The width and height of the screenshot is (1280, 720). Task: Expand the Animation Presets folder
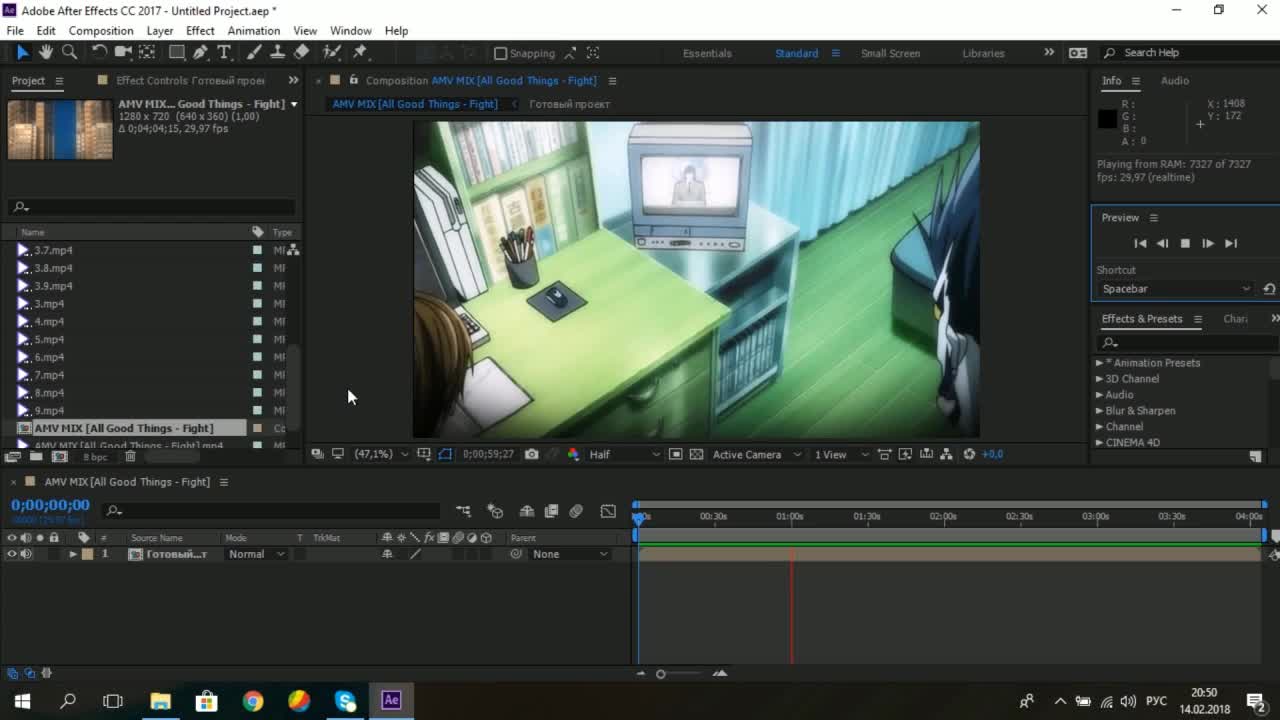pos(1100,363)
